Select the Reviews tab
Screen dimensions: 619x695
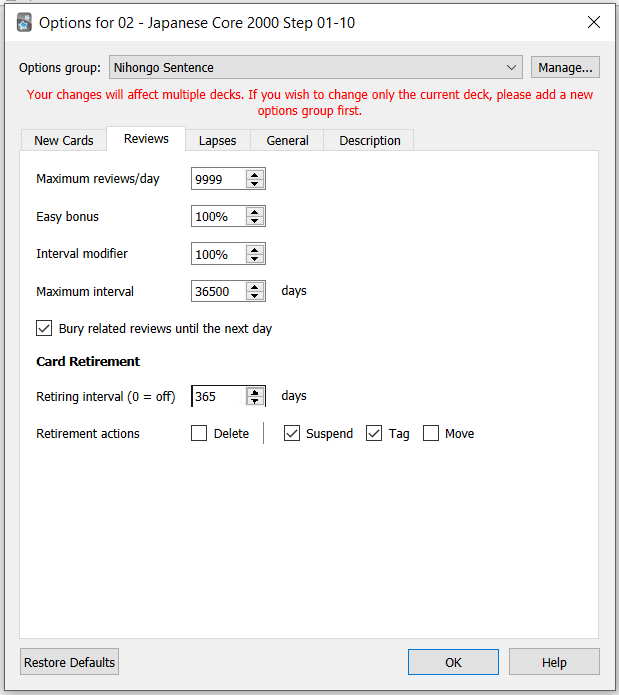pos(146,139)
